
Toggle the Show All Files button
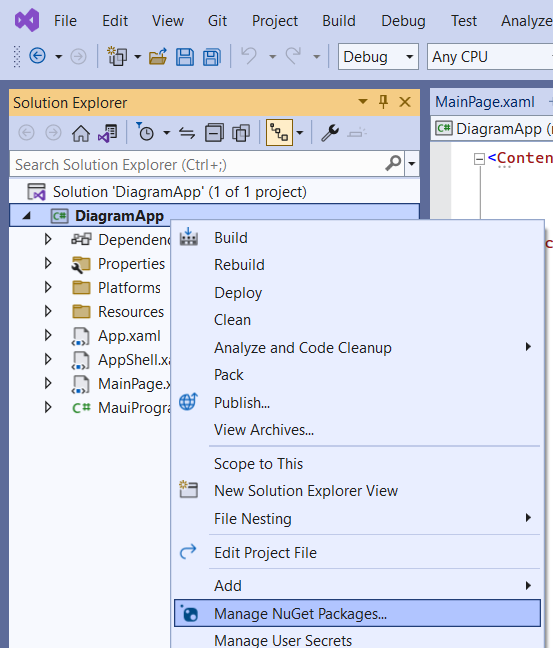point(241,133)
